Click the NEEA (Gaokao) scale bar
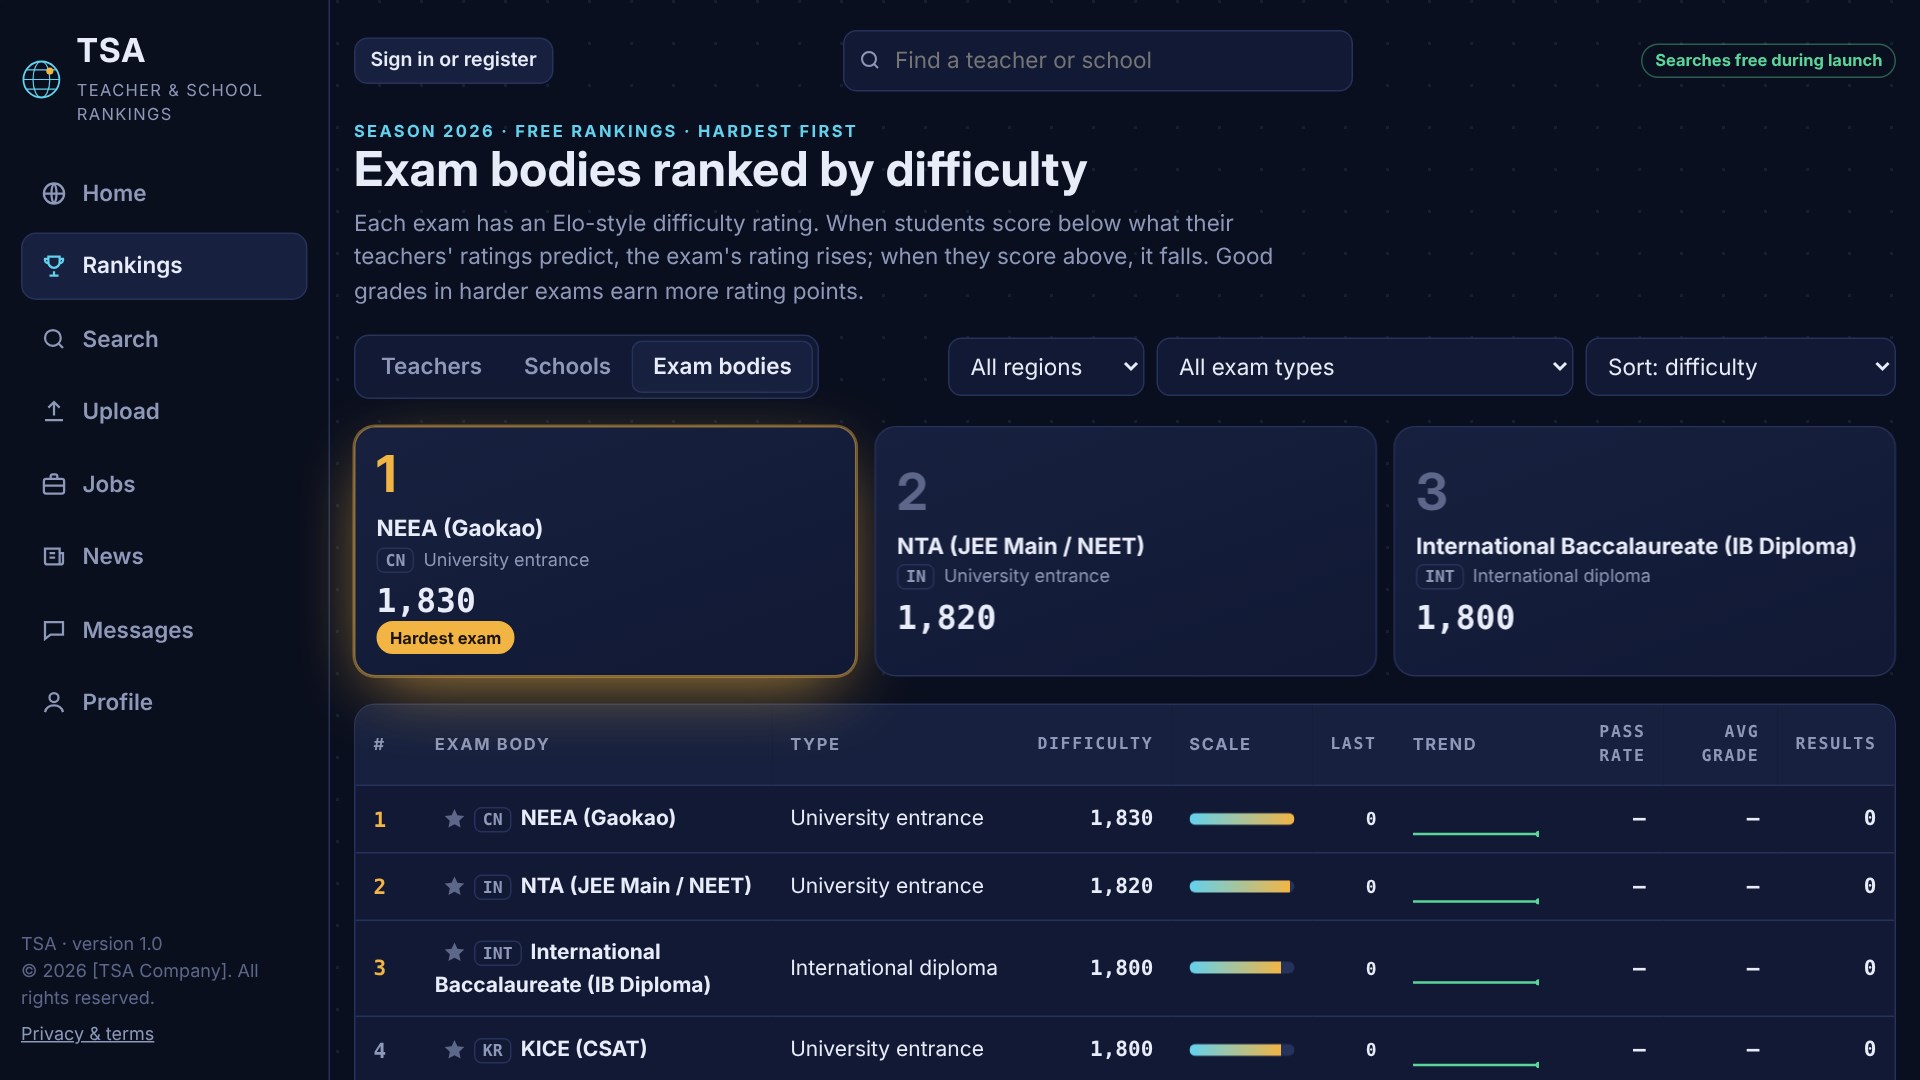Screen dimensions: 1920x1080 [x=1241, y=819]
